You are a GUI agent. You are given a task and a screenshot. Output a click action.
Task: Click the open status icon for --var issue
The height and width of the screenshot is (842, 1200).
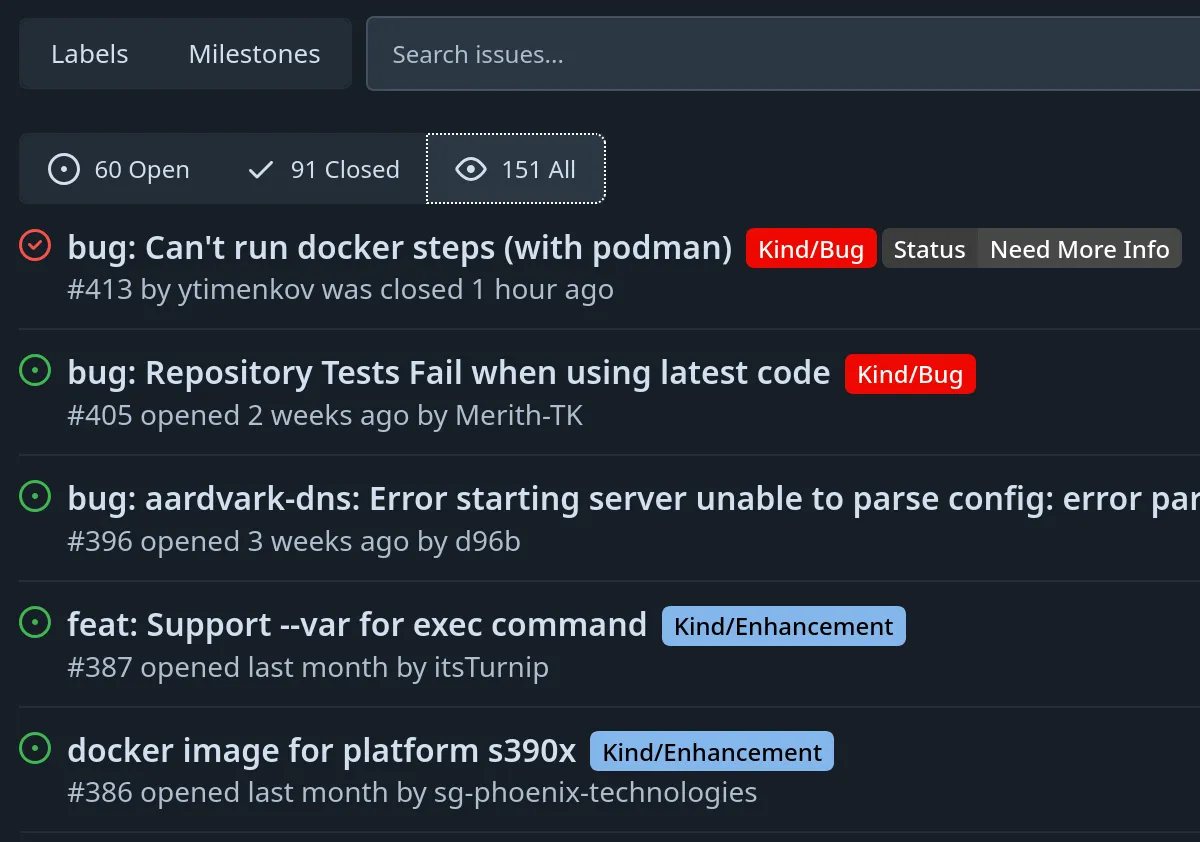(x=35, y=623)
